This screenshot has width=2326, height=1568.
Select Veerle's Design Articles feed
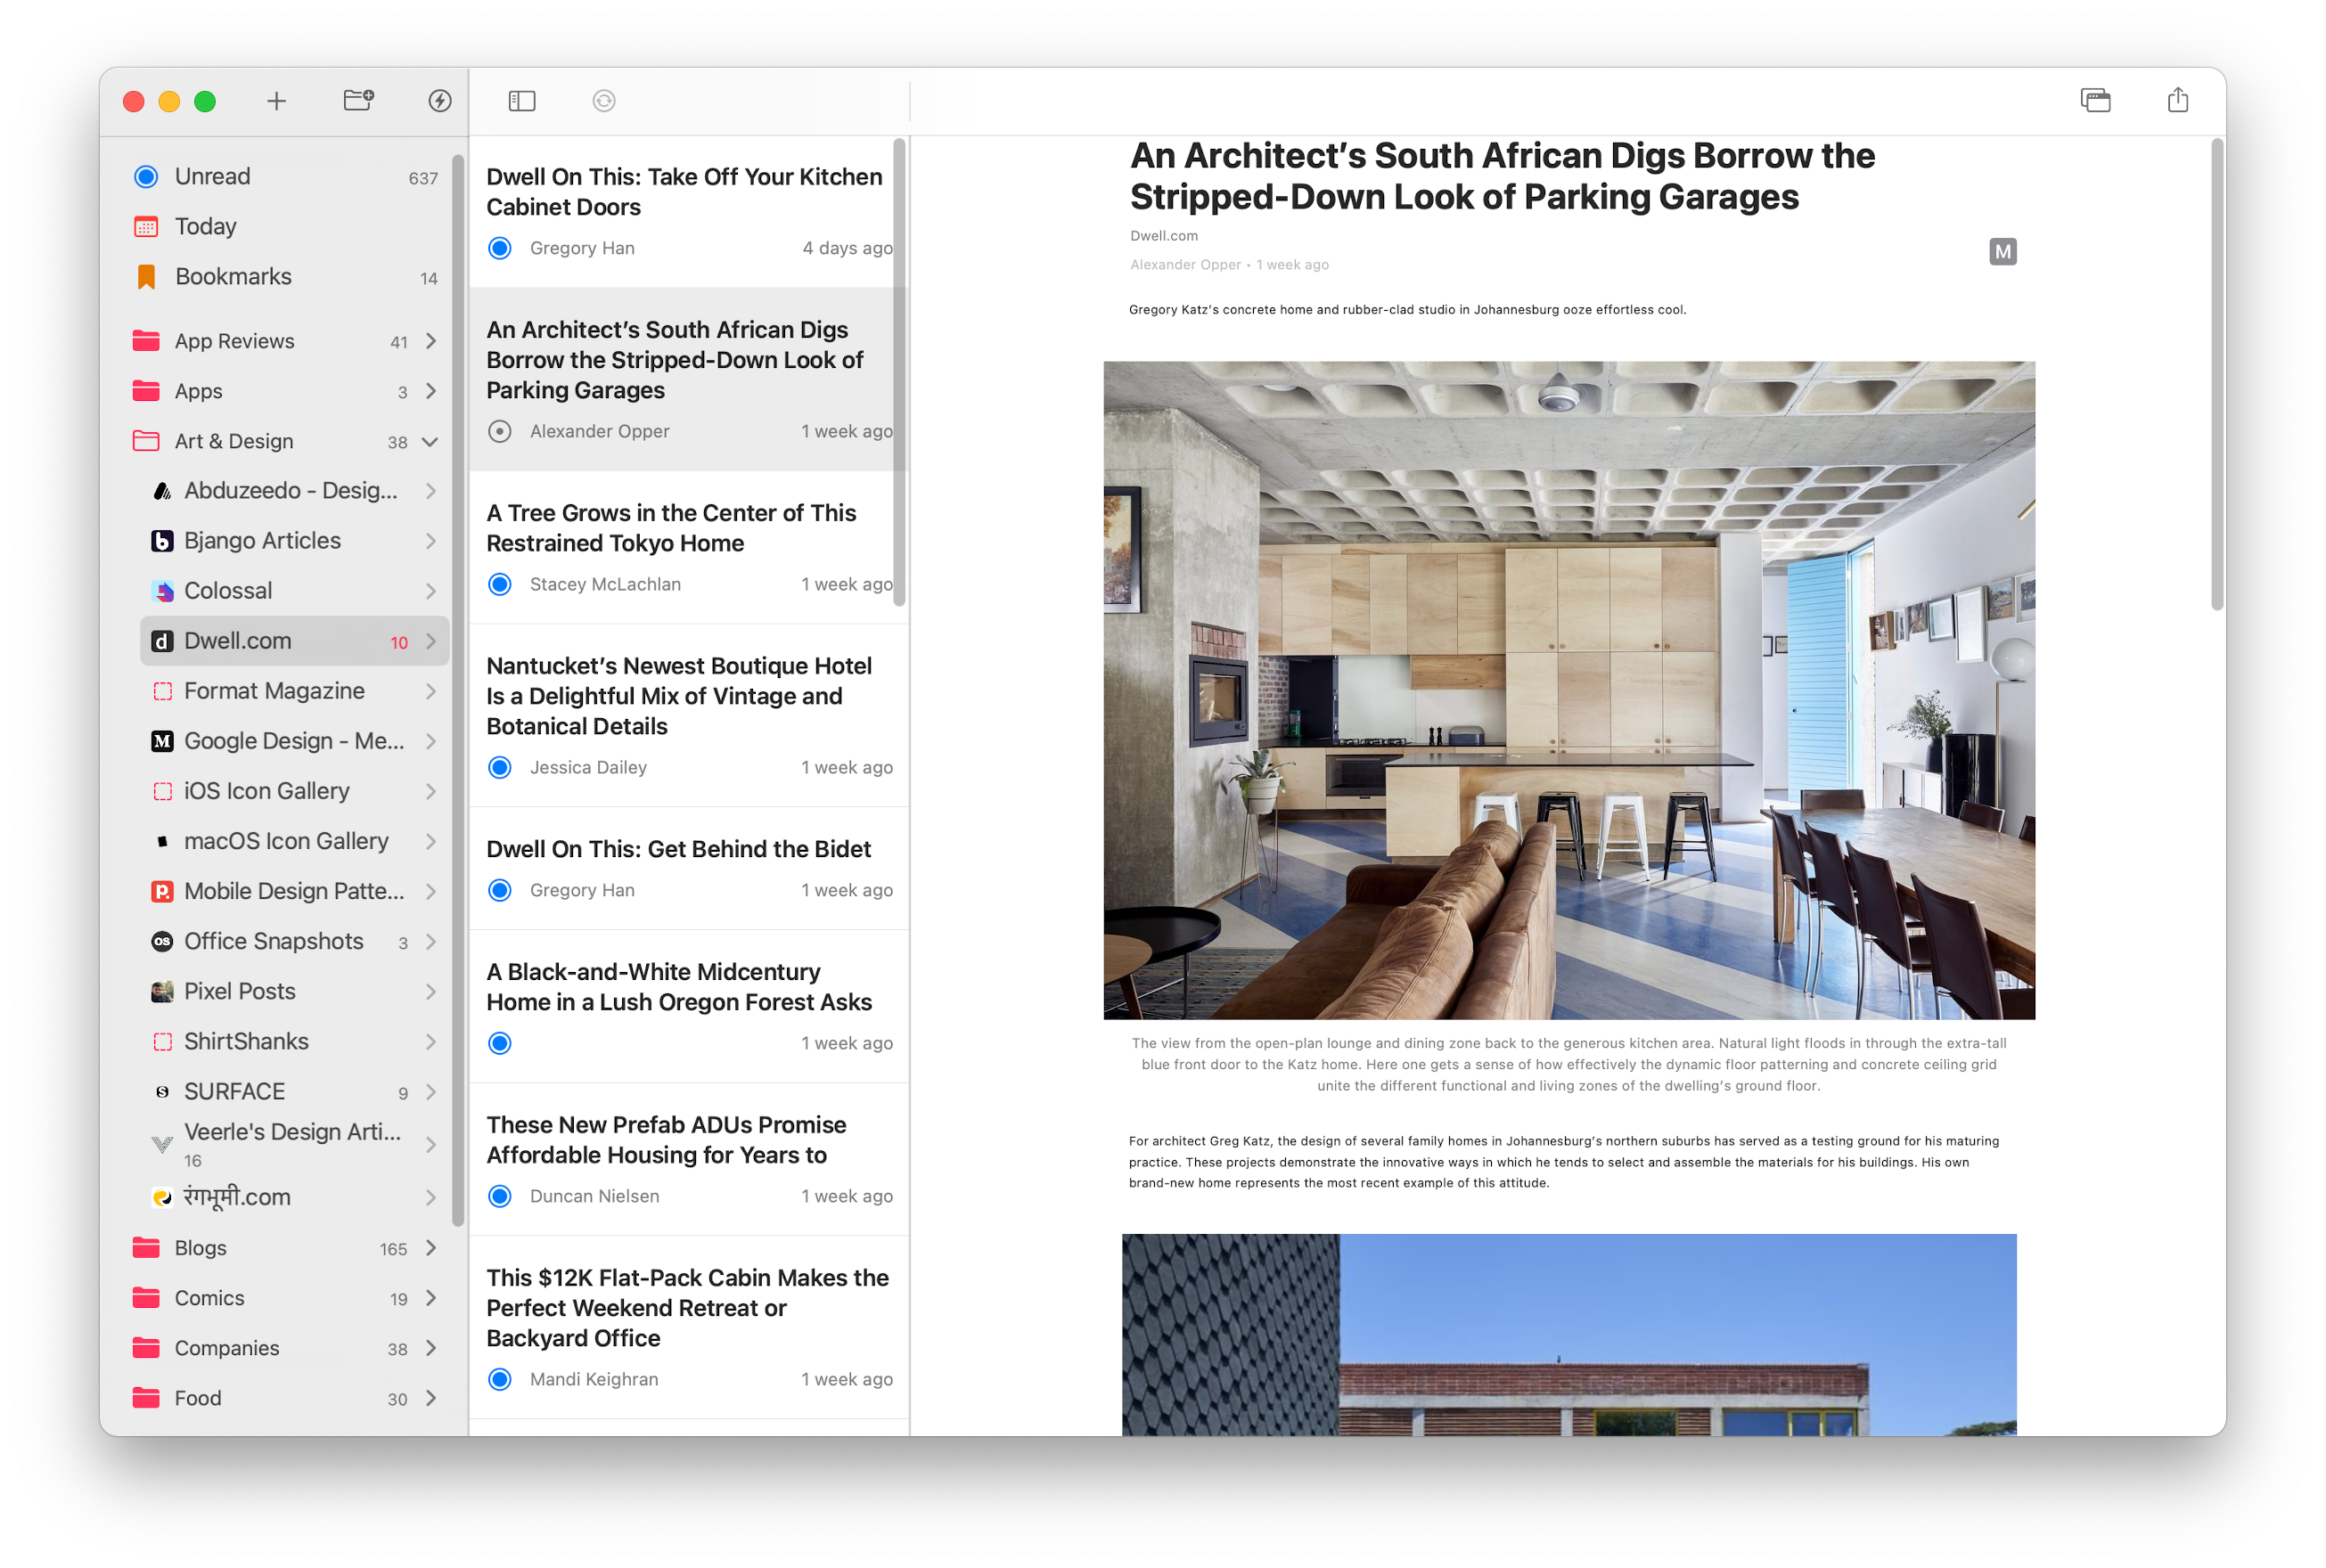294,1144
